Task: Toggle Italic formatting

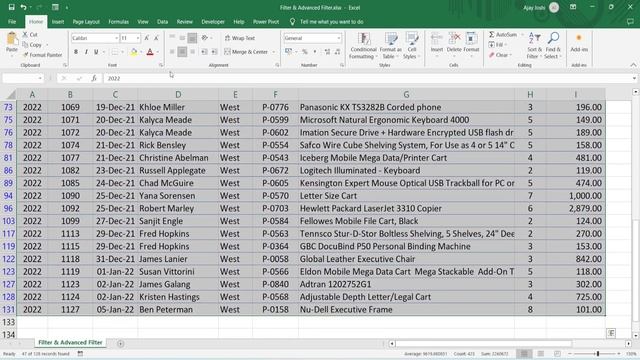Action: click(x=86, y=52)
